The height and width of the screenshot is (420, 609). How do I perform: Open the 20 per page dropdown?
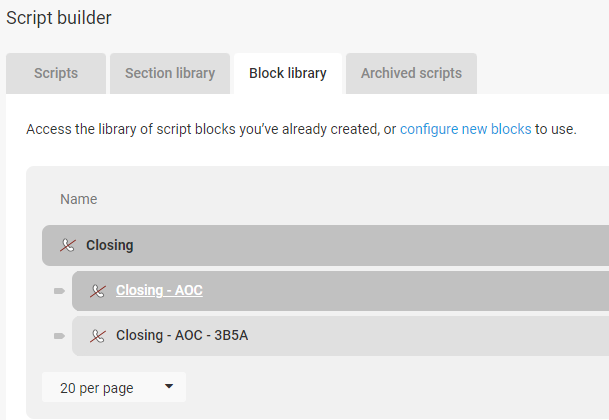114,387
